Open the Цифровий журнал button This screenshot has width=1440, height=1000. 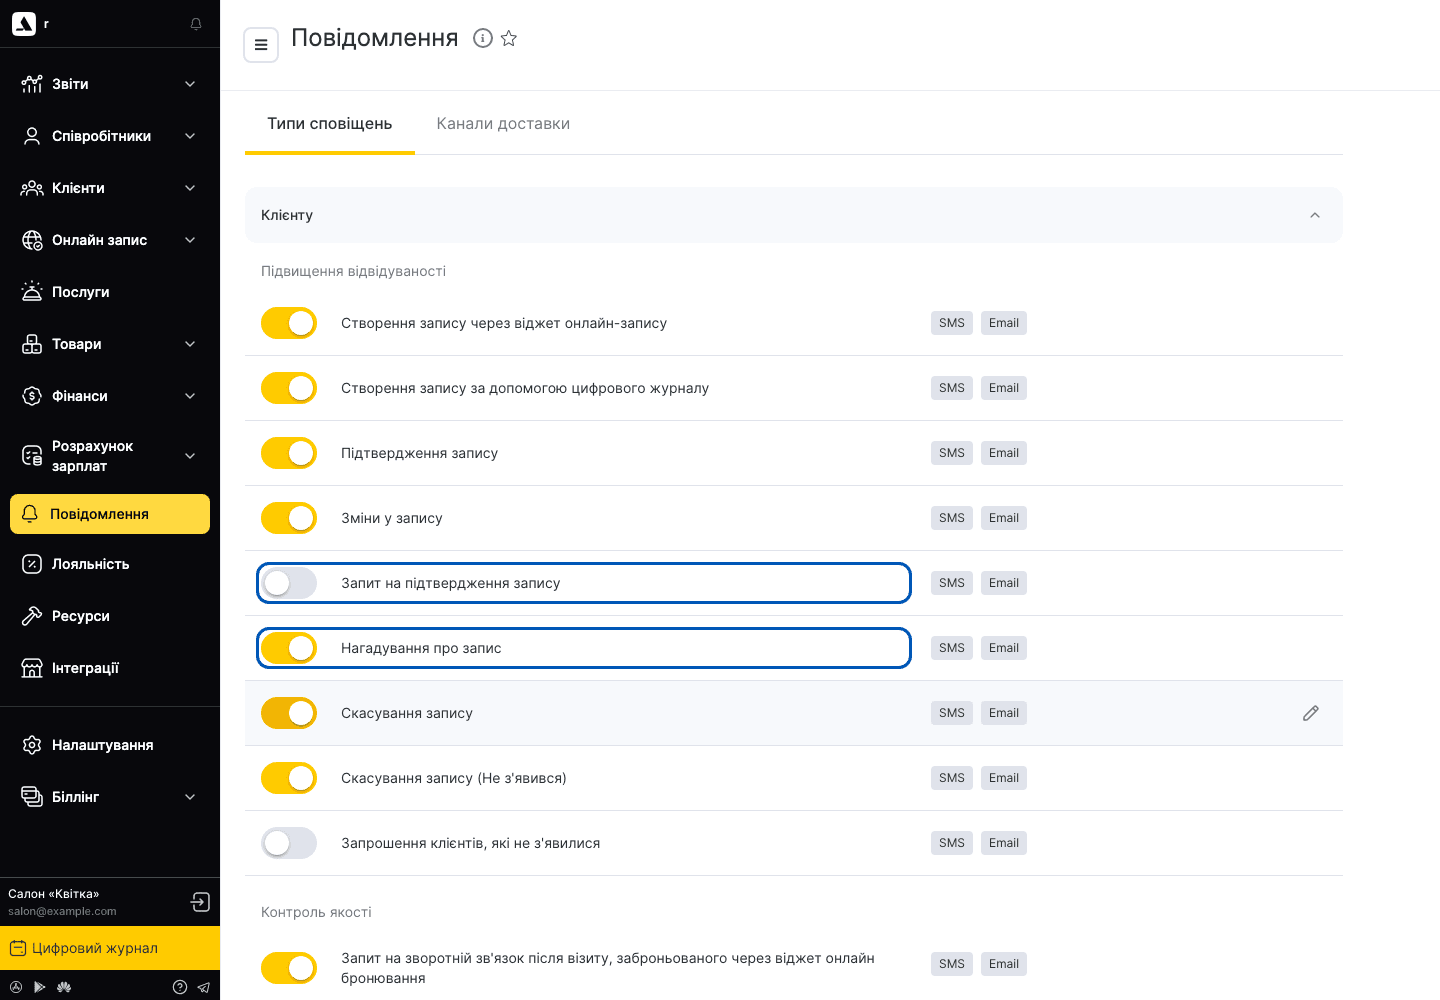[110, 948]
